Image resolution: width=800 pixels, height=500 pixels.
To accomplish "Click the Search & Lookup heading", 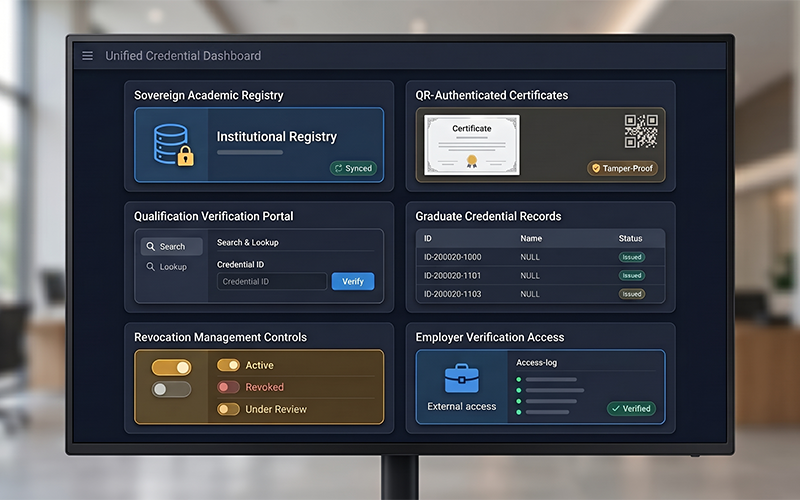I will [x=247, y=242].
